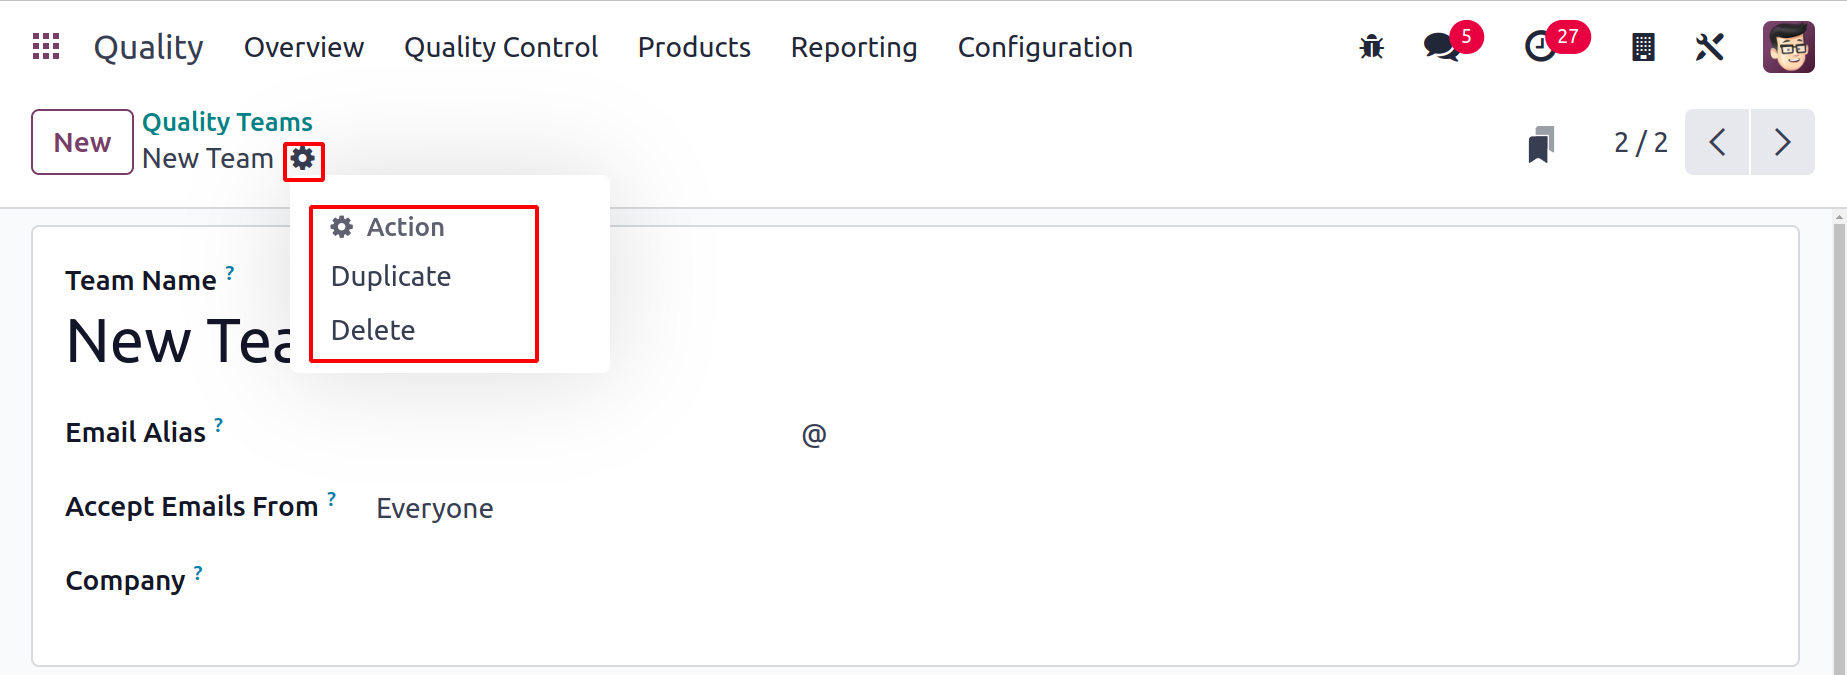Open the activities clock icon
This screenshot has height=675, width=1847.
pyautogui.click(x=1540, y=47)
